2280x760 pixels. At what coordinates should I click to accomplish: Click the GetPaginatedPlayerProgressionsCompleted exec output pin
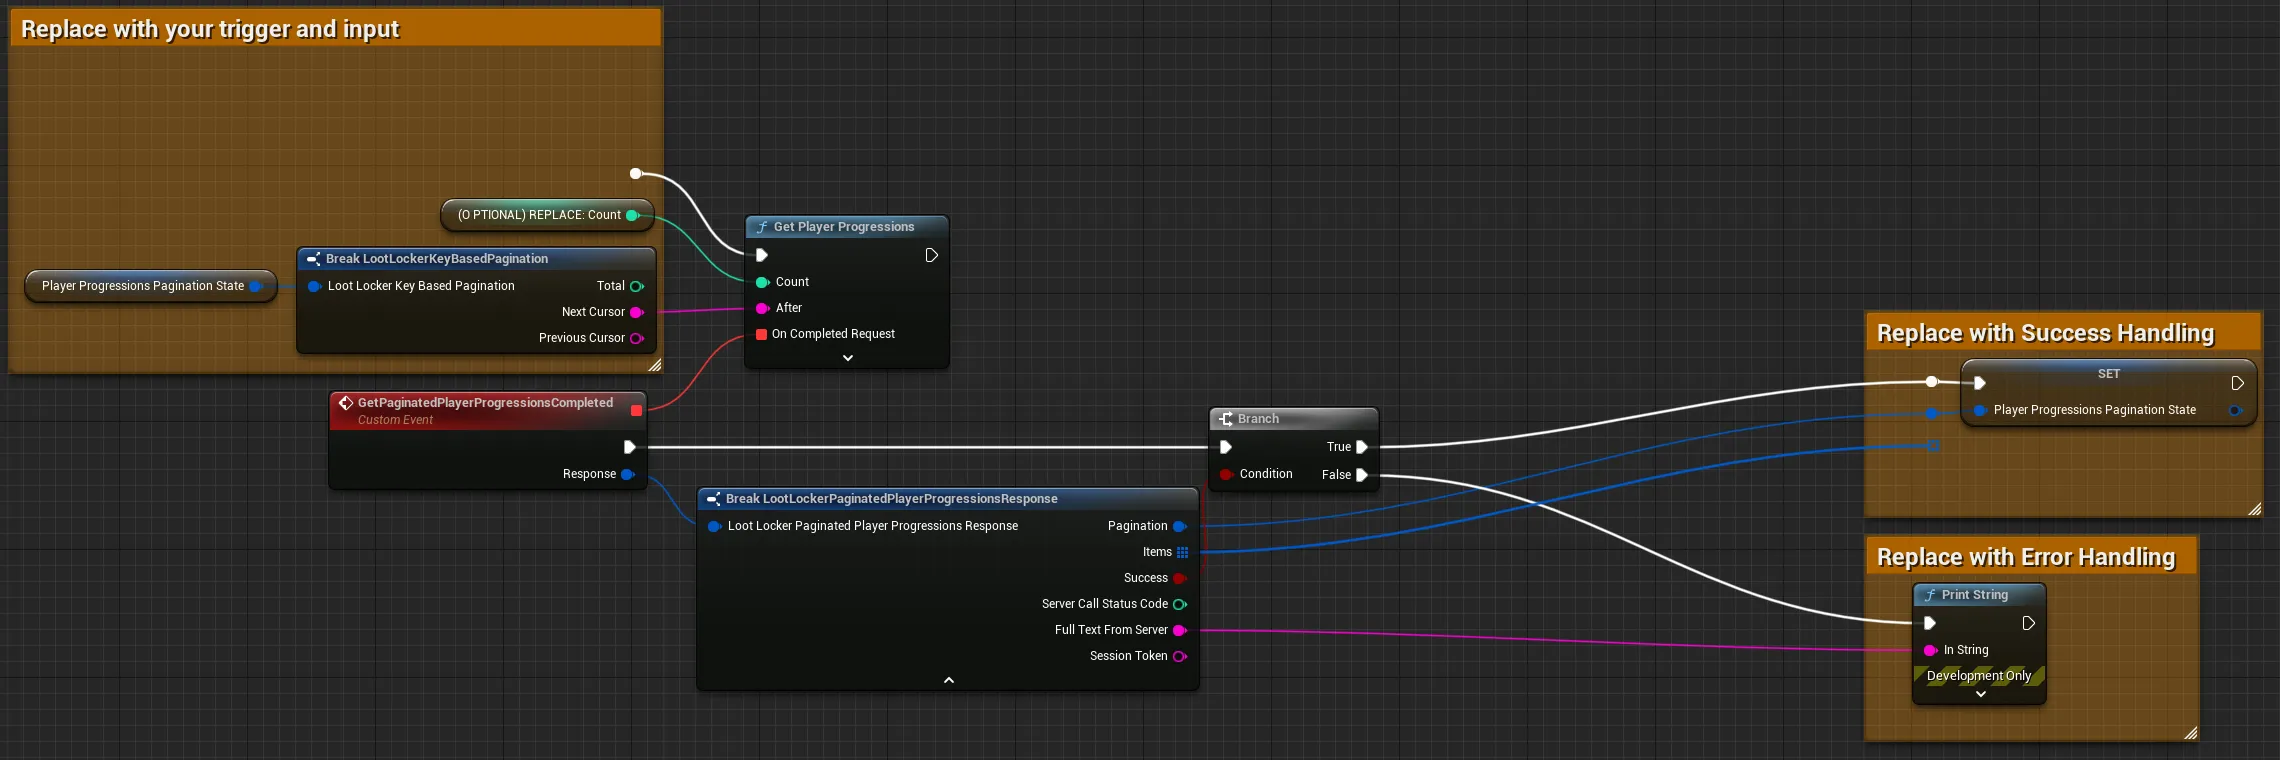coord(629,447)
